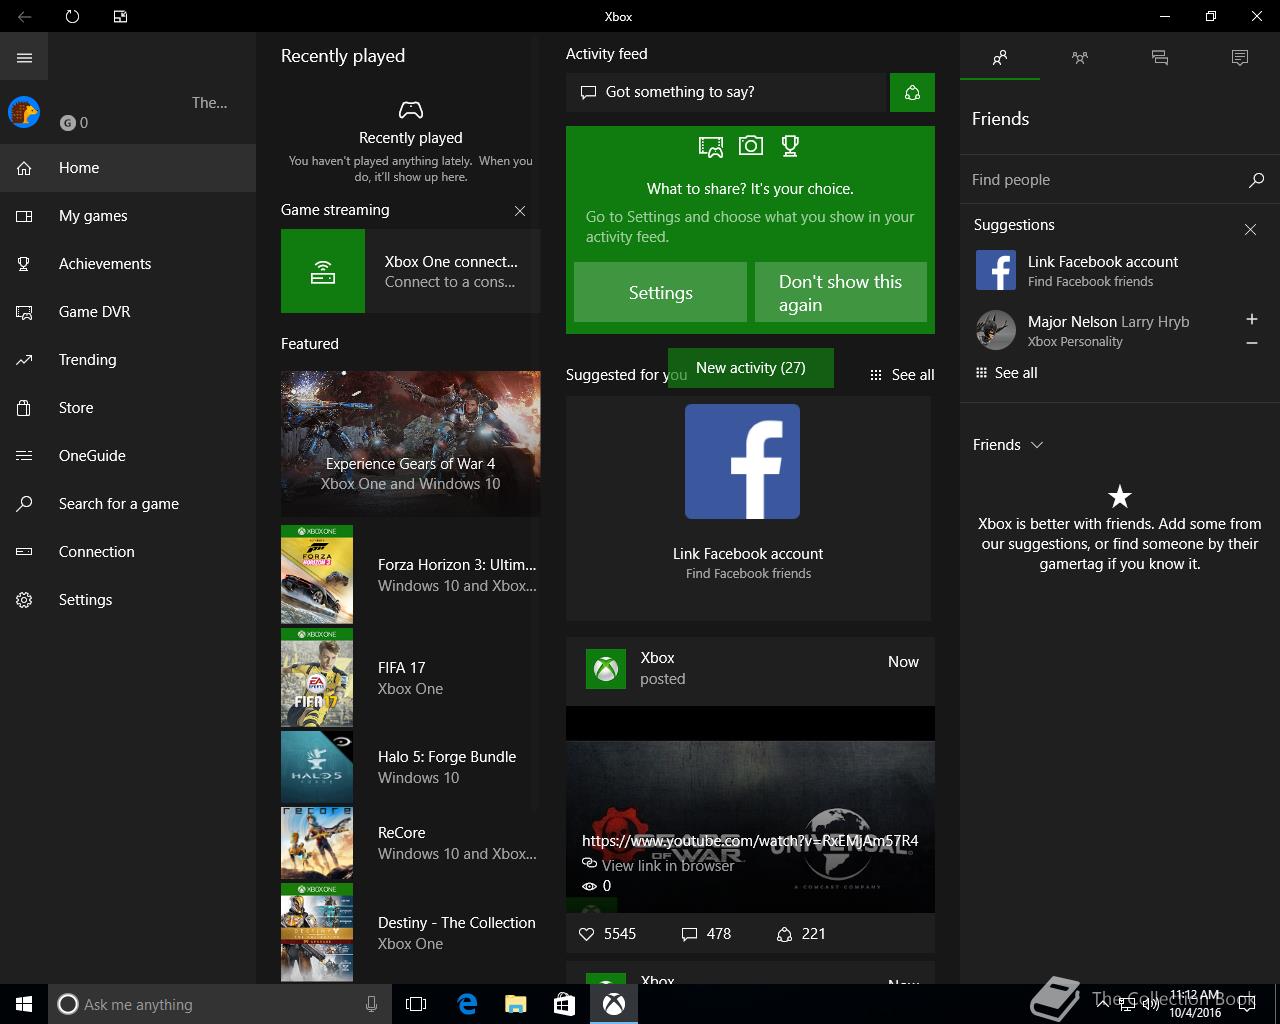1280x1024 pixels.
Task: Expand the Friends filter dropdown
Action: pos(1008,445)
